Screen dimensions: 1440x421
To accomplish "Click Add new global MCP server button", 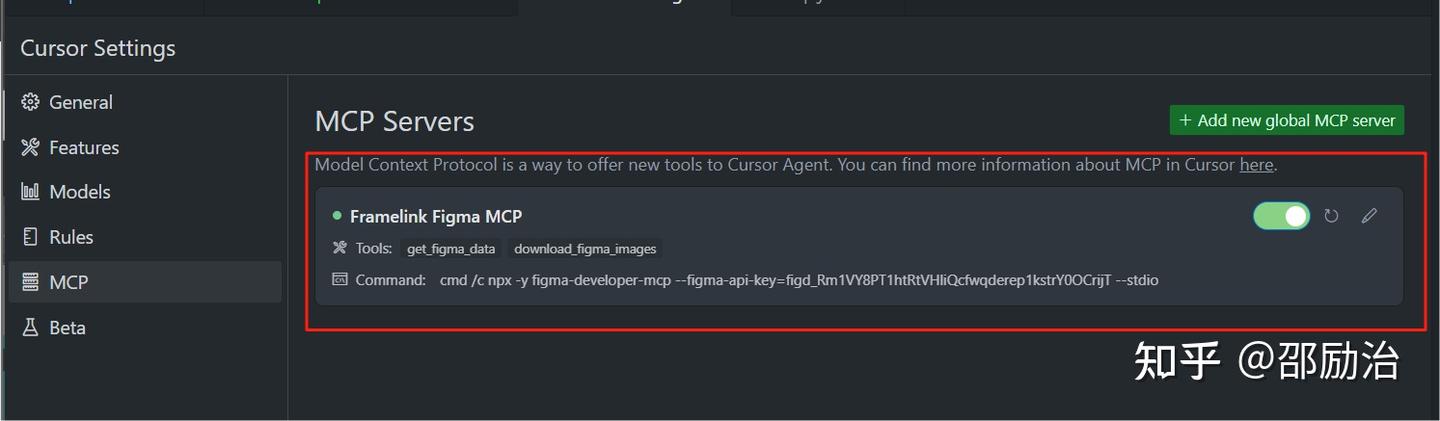I will point(1286,120).
